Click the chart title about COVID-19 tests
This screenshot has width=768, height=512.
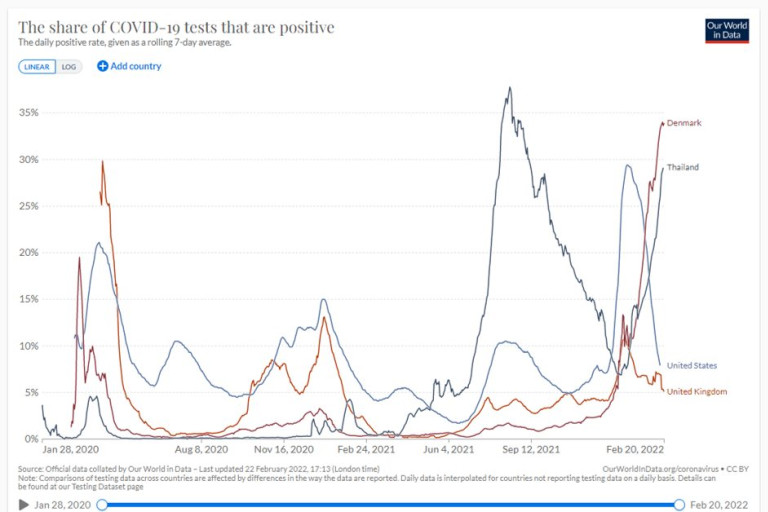pos(176,27)
